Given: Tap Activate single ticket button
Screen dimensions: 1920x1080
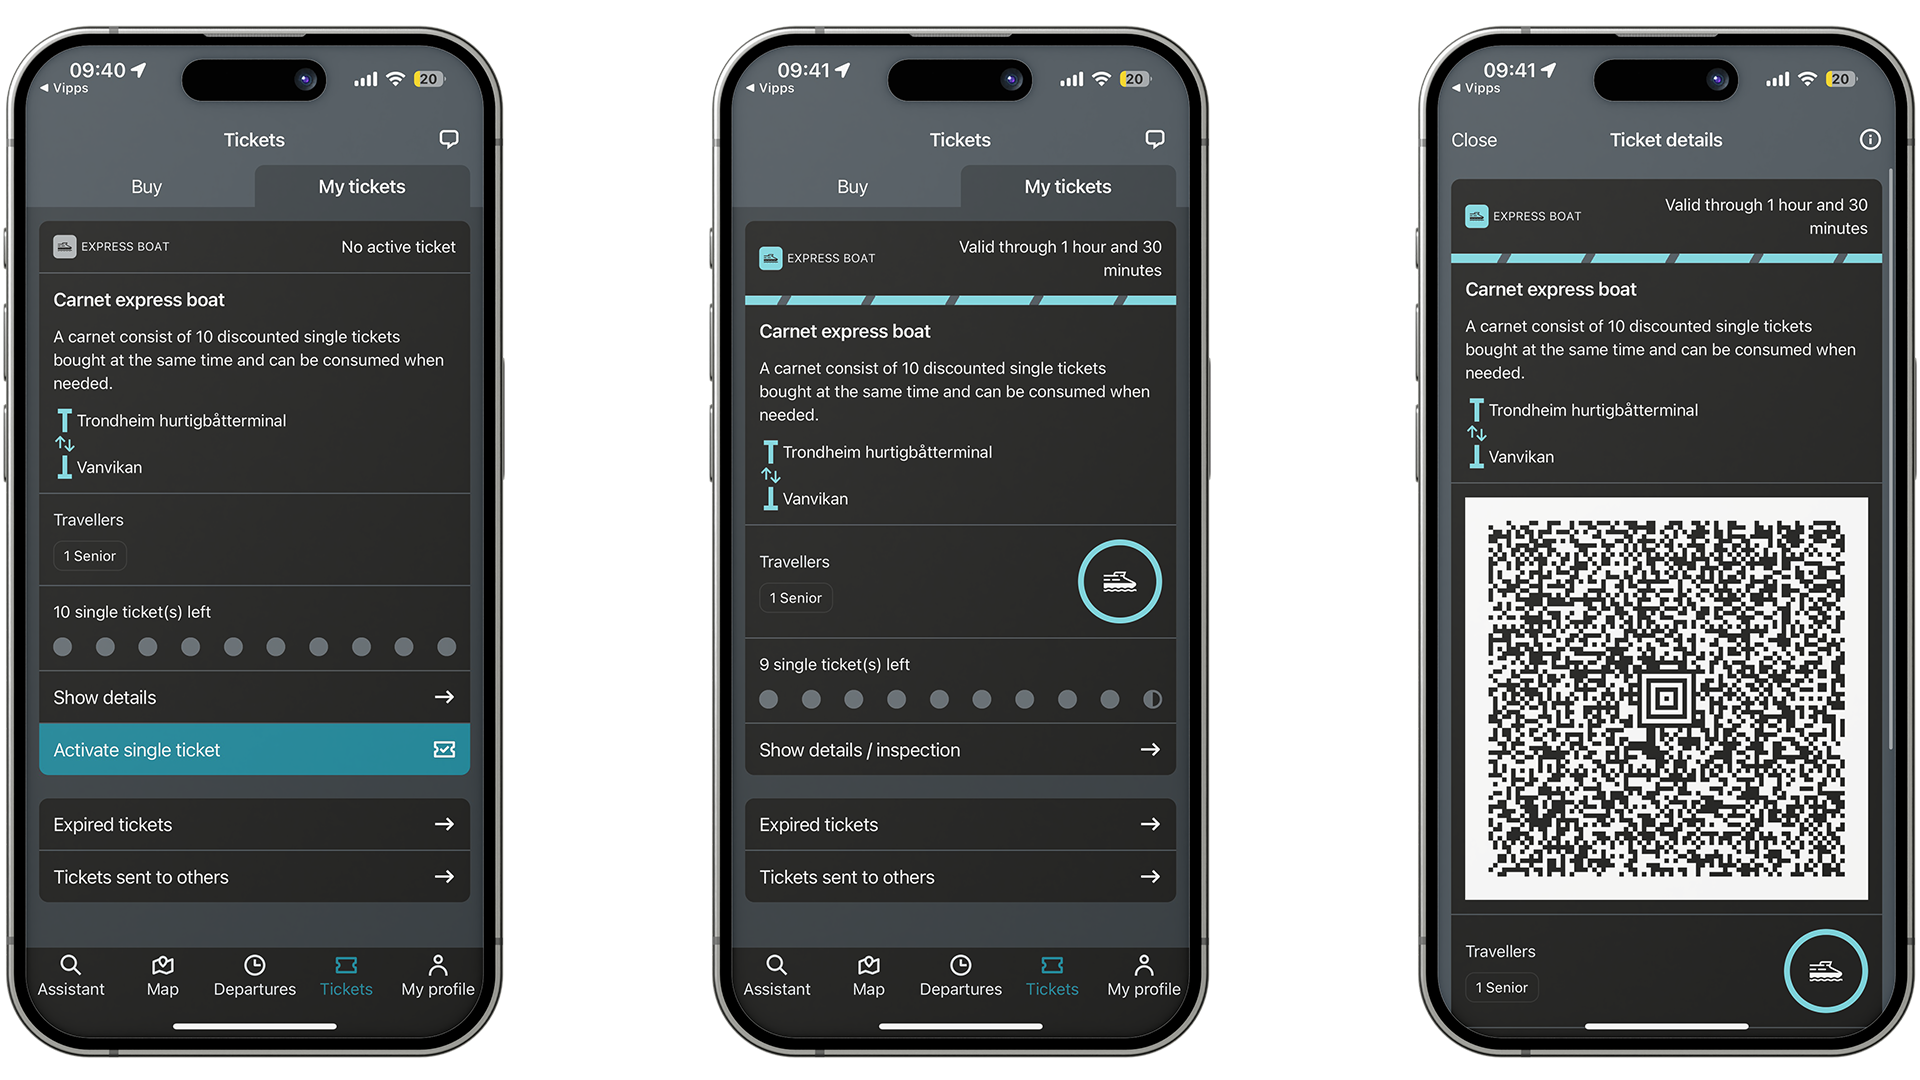Looking at the screenshot, I should pyautogui.click(x=255, y=749).
